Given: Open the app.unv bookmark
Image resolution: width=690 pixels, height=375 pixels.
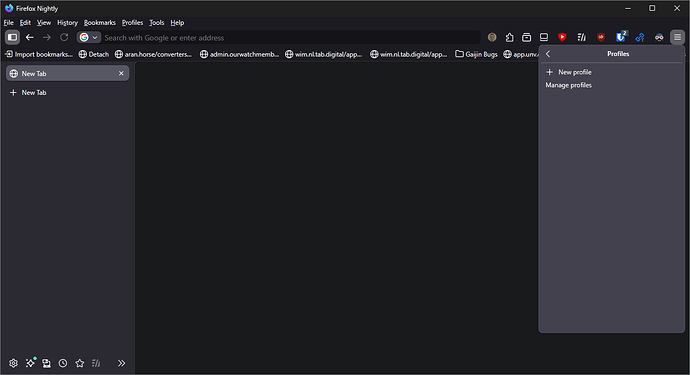Looking at the screenshot, I should (521, 54).
